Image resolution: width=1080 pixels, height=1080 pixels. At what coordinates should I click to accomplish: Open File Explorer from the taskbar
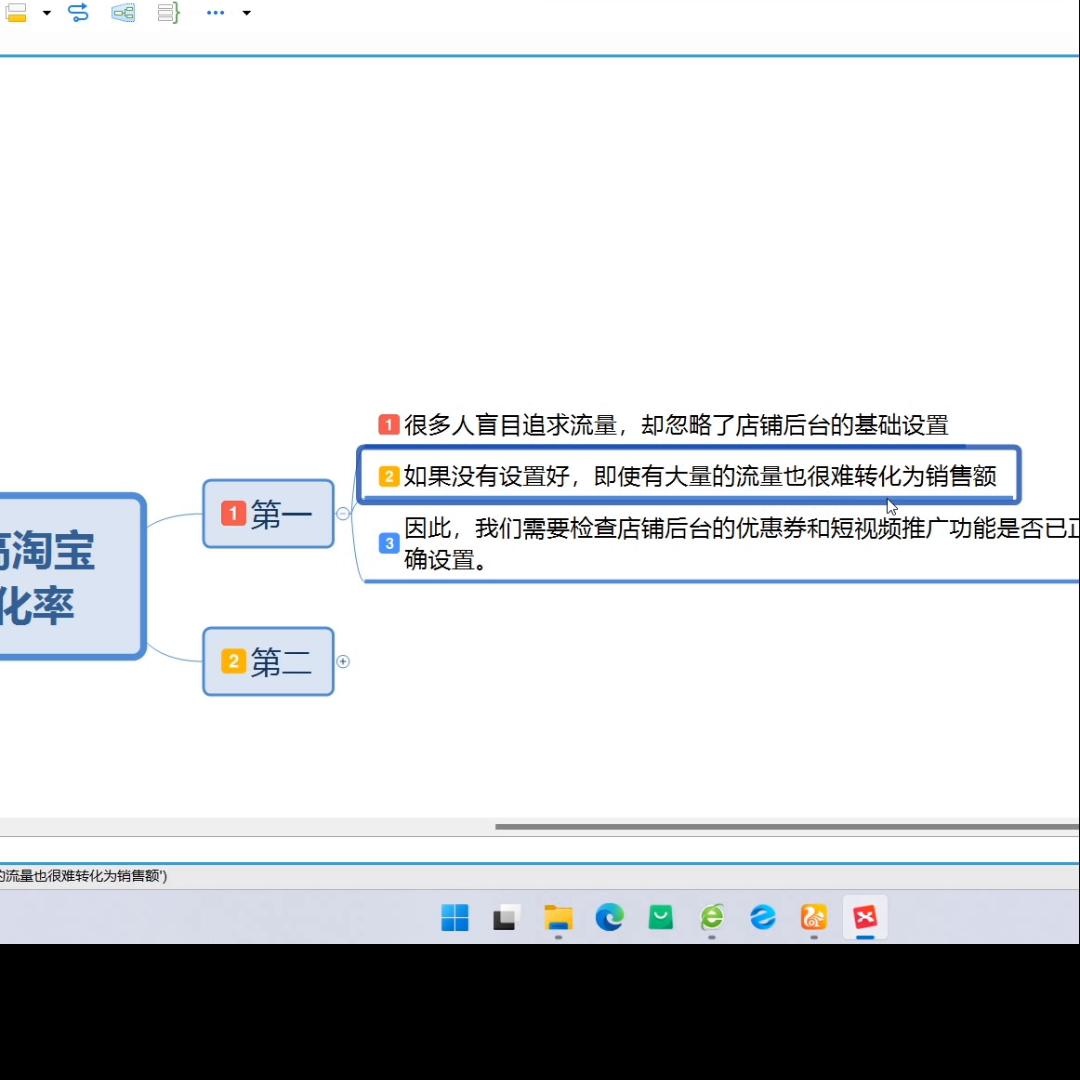click(x=558, y=917)
